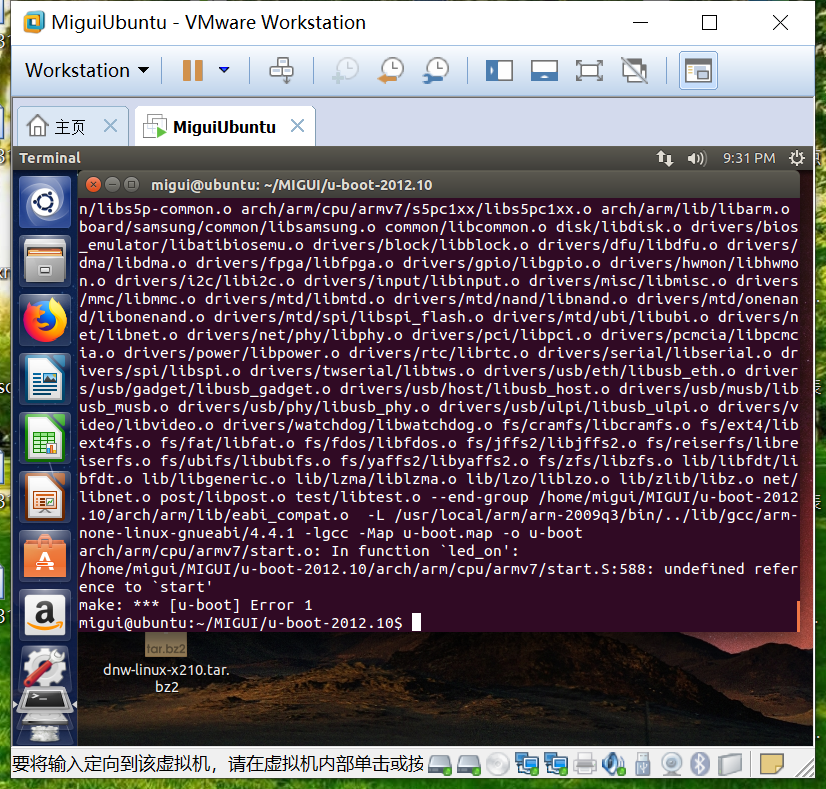Click the terminal title migui@ubuntu
The width and height of the screenshot is (826, 789).
click(x=291, y=185)
